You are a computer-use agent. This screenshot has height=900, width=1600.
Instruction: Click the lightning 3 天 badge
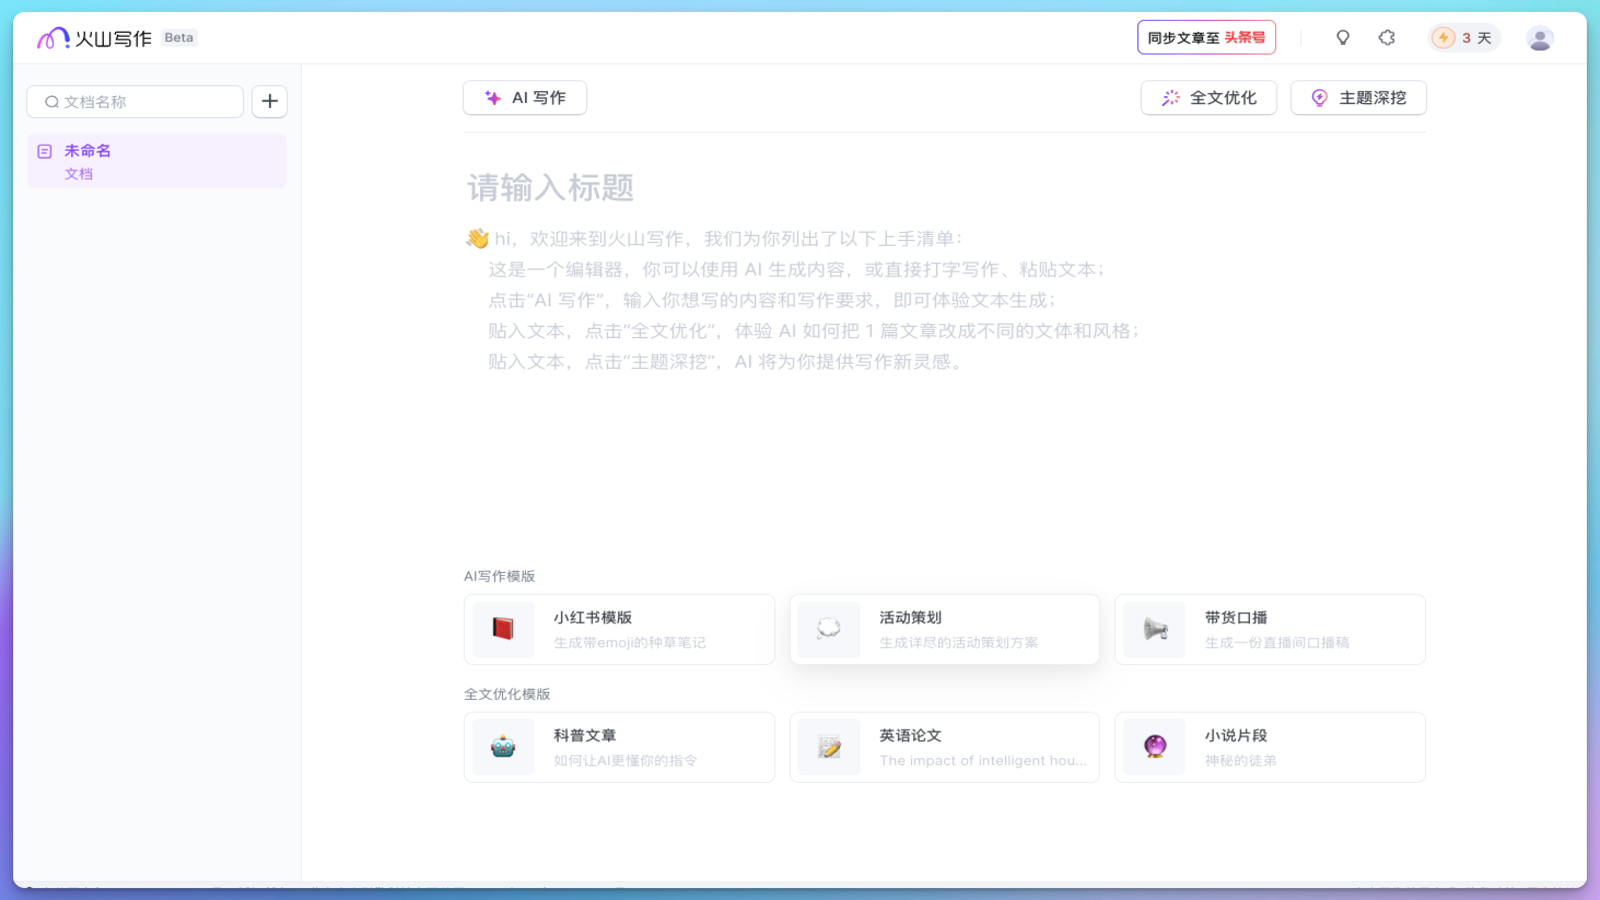tap(1464, 38)
